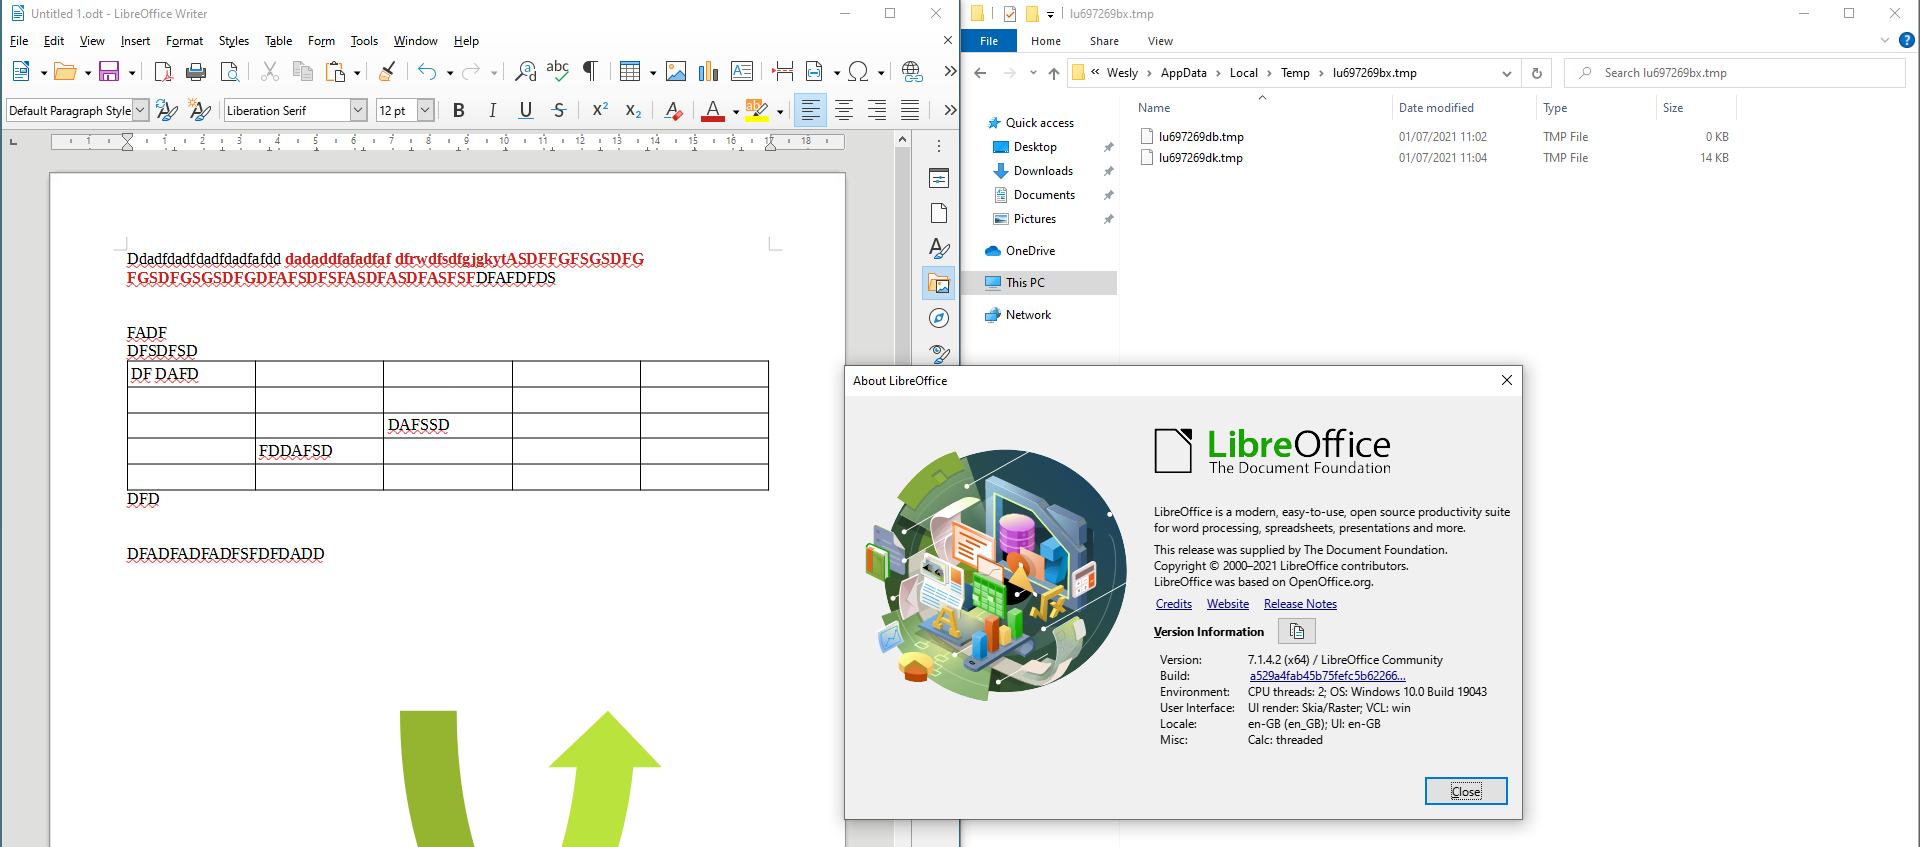Open the build hash a529a4fab45b link
Image resolution: width=1920 pixels, height=847 pixels.
[1327, 676]
